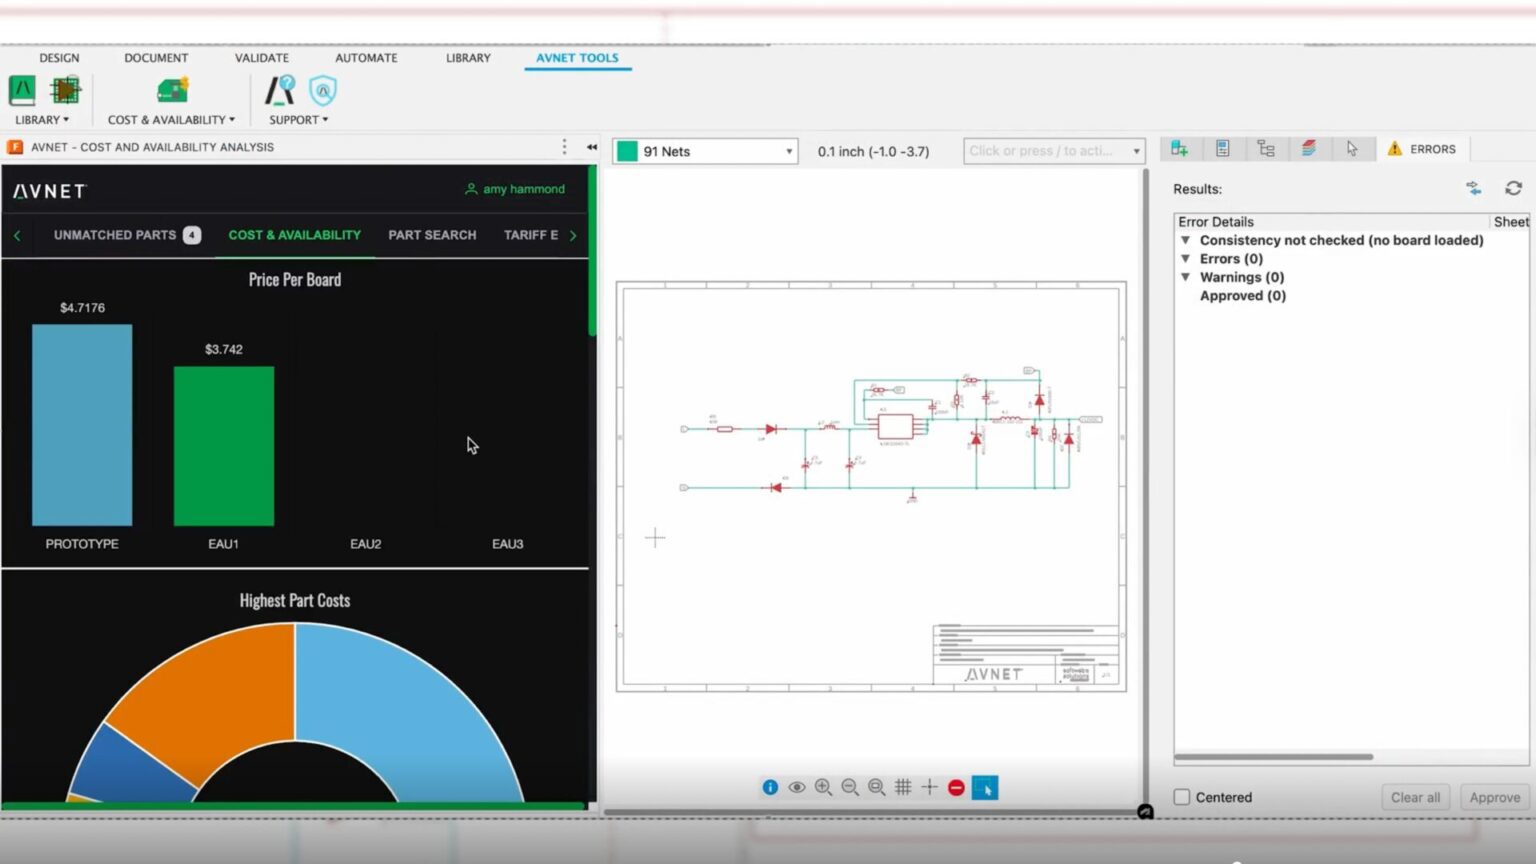The width and height of the screenshot is (1536, 864).
Task: Click the zoom out magnifier icon
Action: tap(850, 788)
